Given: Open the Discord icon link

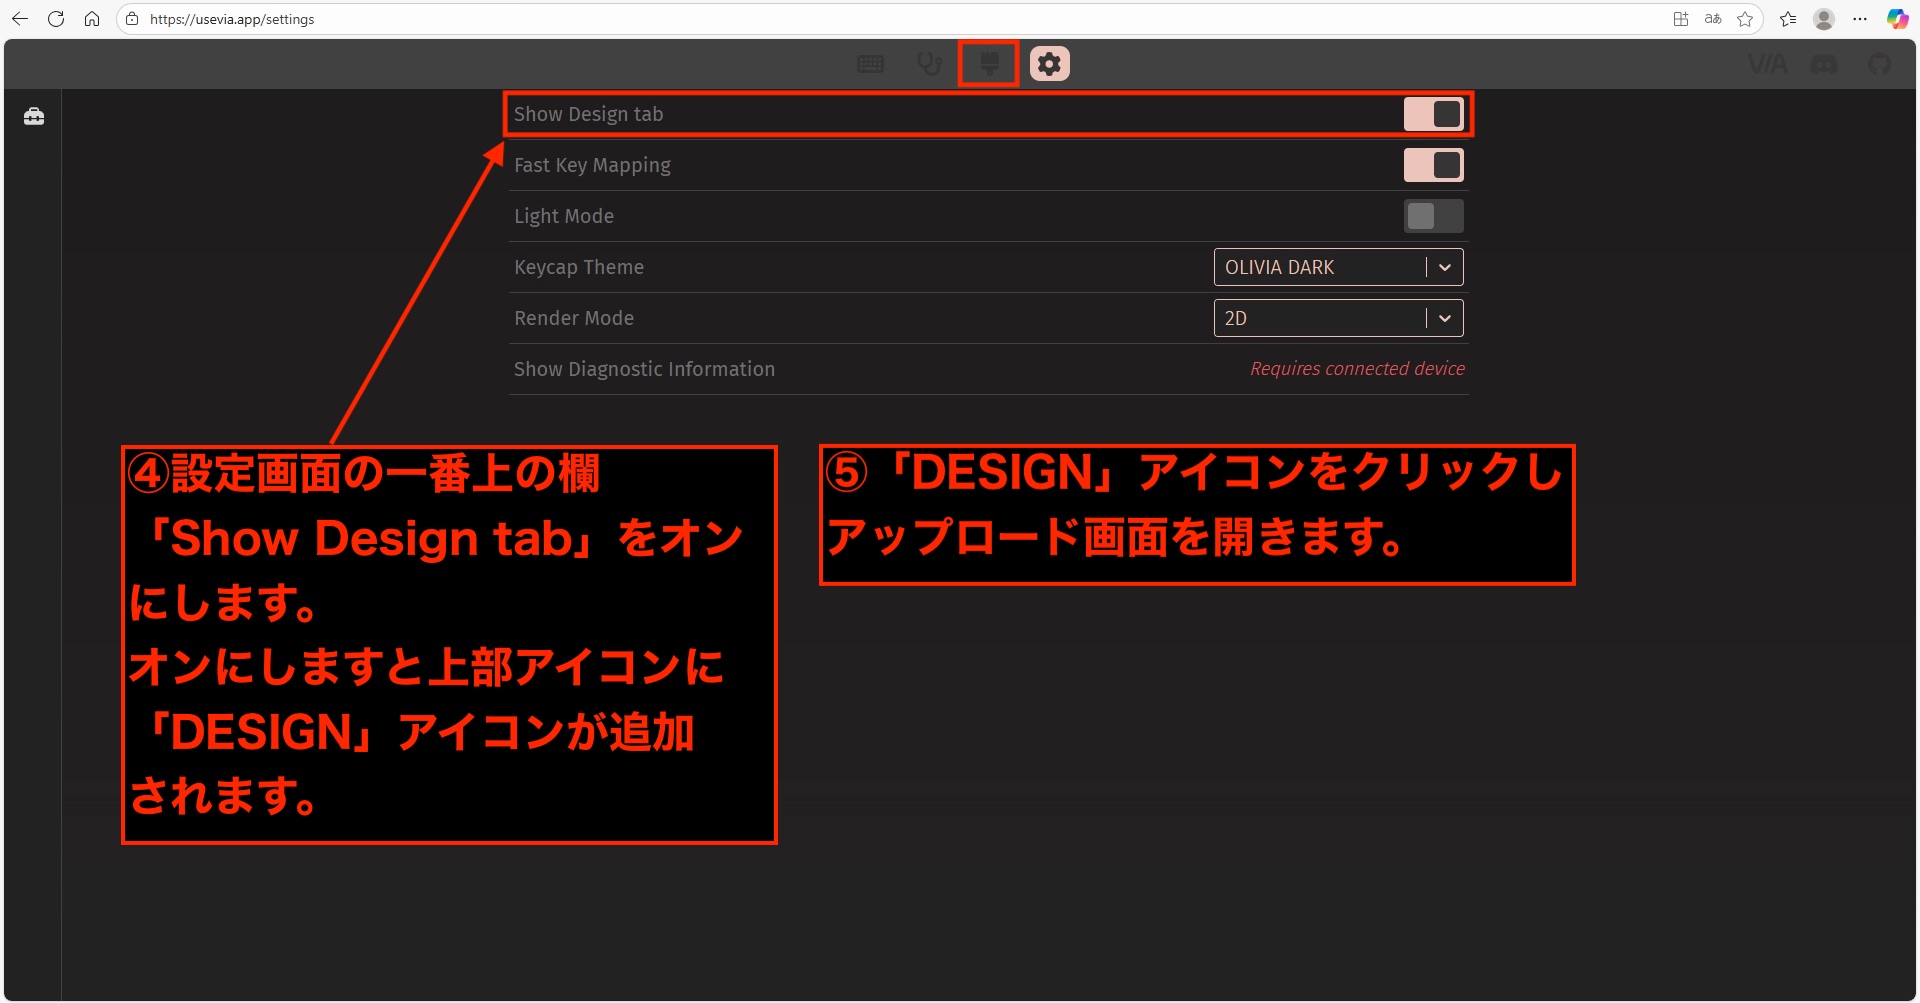Looking at the screenshot, I should (x=1824, y=64).
